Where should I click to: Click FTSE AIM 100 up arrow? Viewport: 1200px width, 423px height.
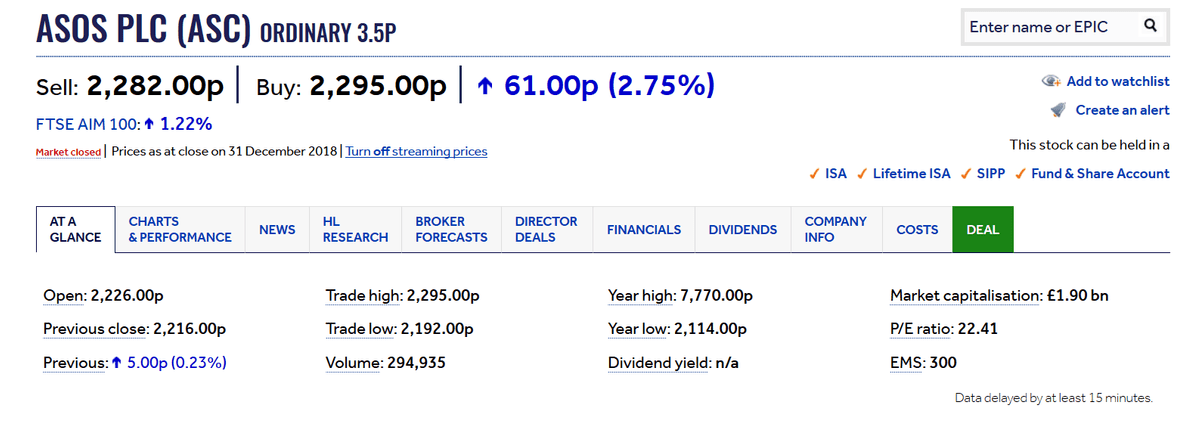(149, 125)
